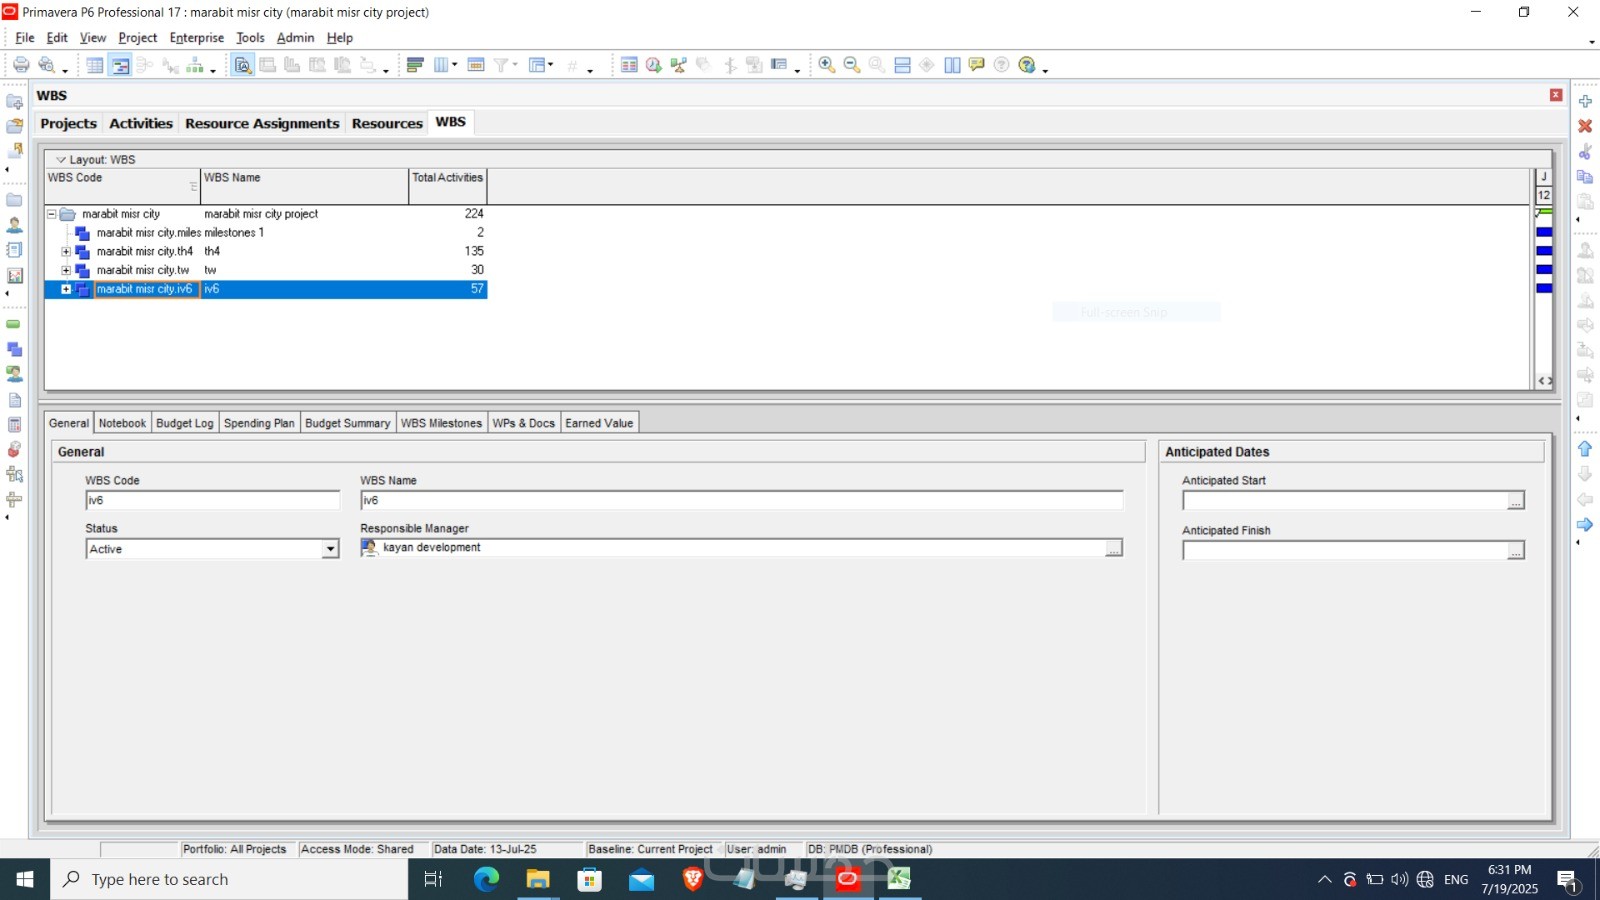This screenshot has height=900, width=1600.
Task: Select the milestones 1 WBS row
Action: point(266,233)
